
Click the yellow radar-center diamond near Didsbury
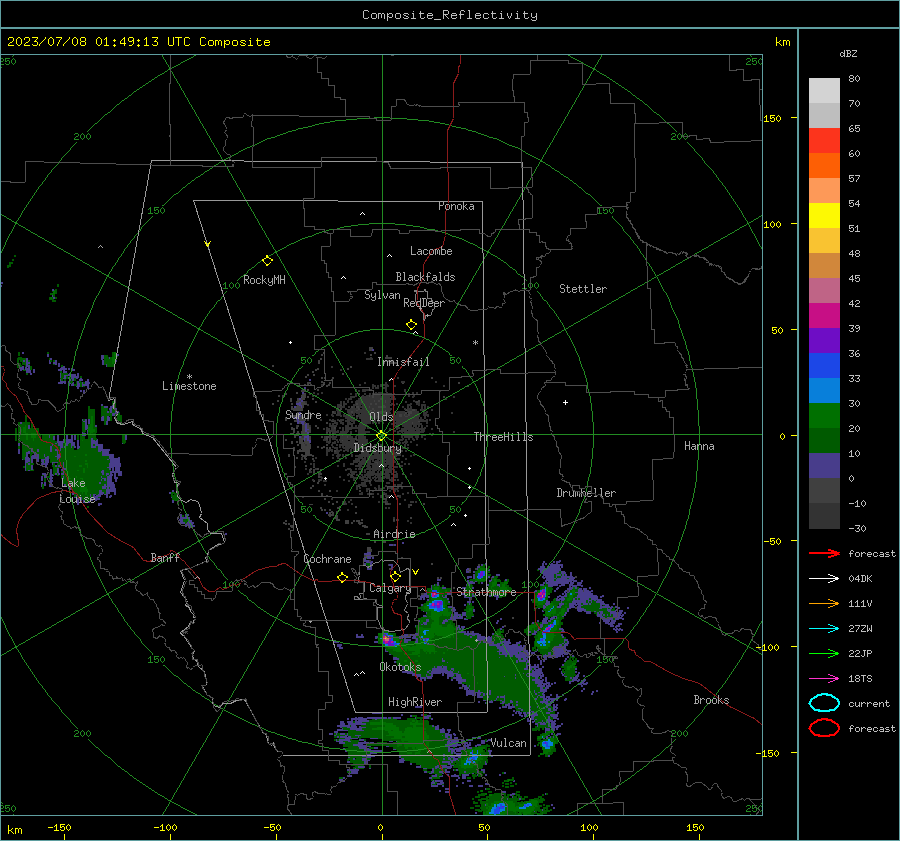tap(381, 436)
